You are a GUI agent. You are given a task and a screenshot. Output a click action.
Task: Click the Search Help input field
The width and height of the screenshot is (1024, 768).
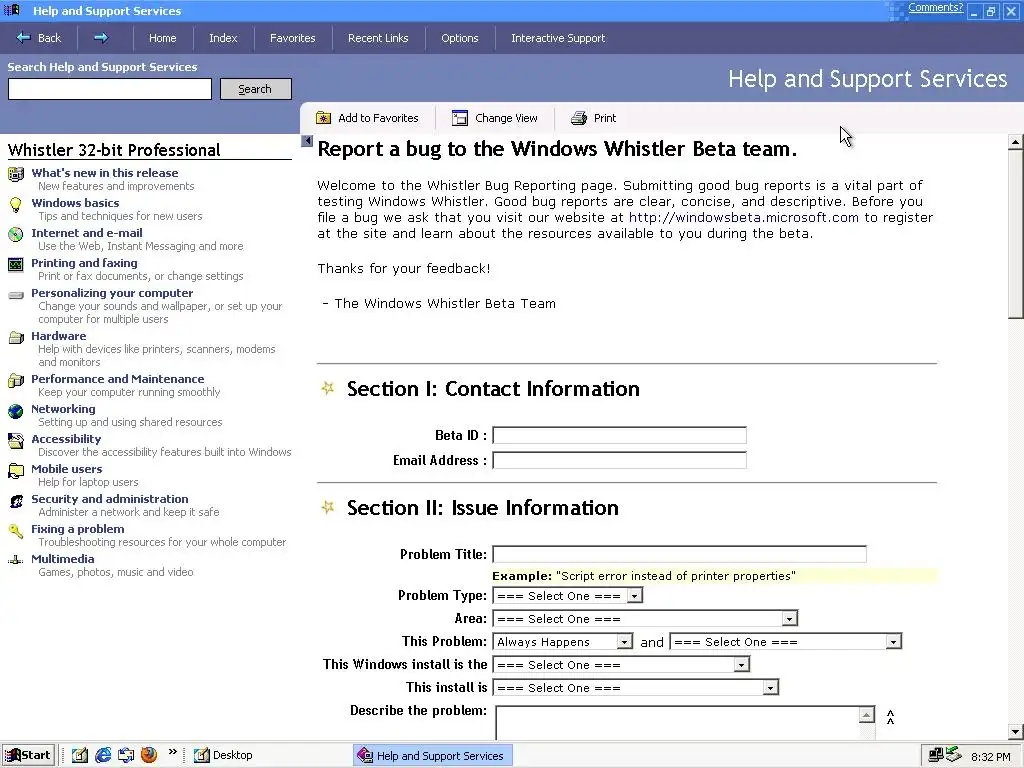pyautogui.click(x=110, y=89)
